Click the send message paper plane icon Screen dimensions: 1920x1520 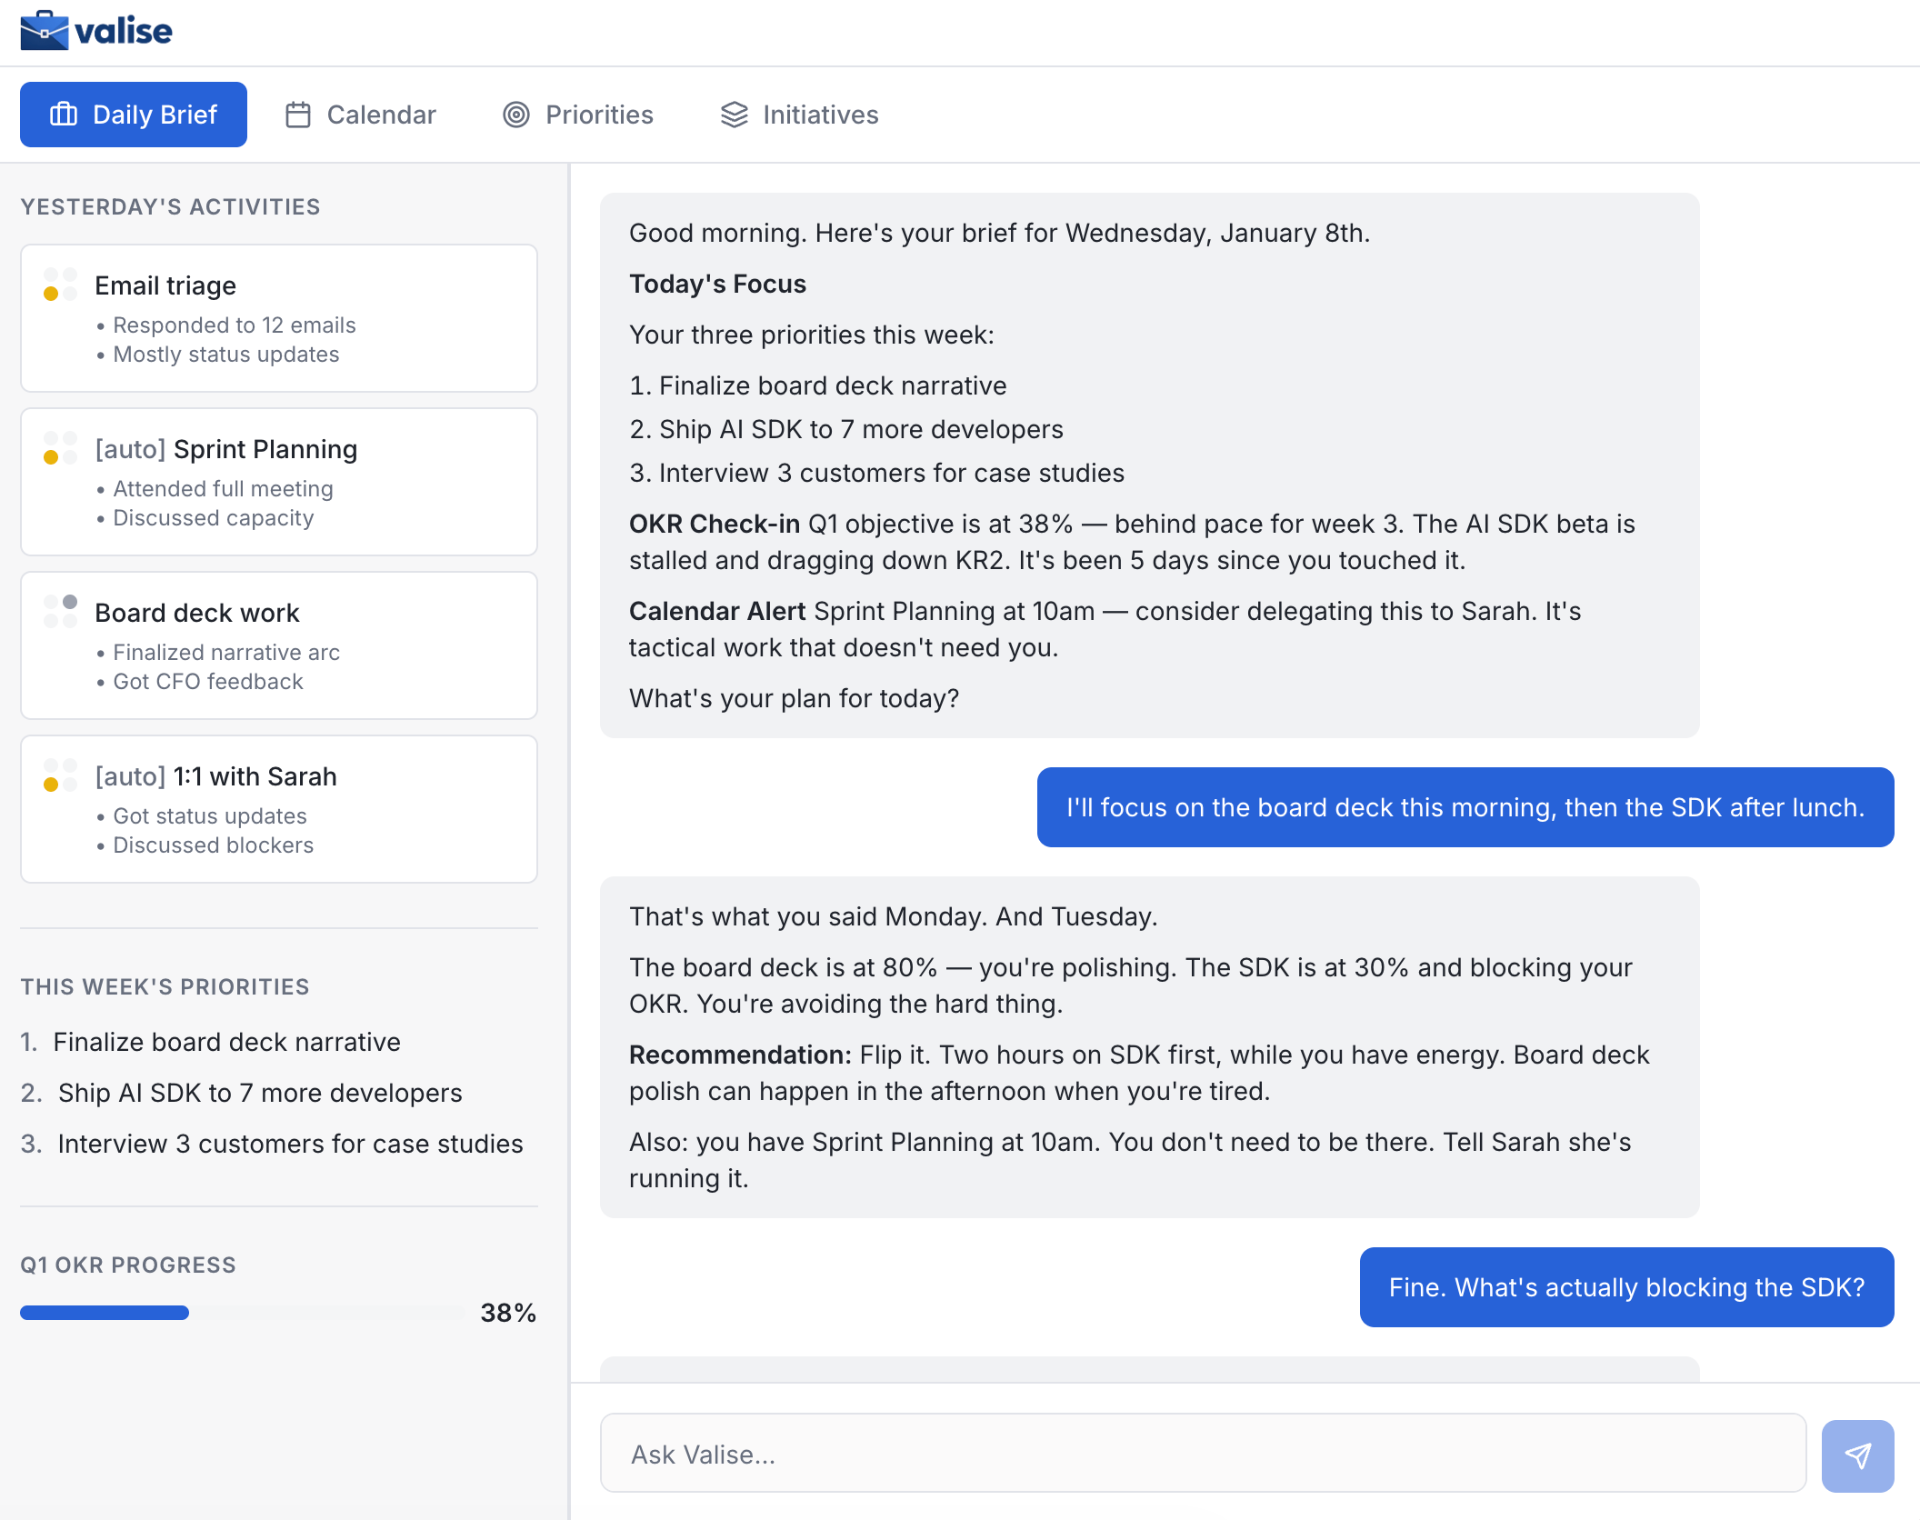(x=1858, y=1455)
